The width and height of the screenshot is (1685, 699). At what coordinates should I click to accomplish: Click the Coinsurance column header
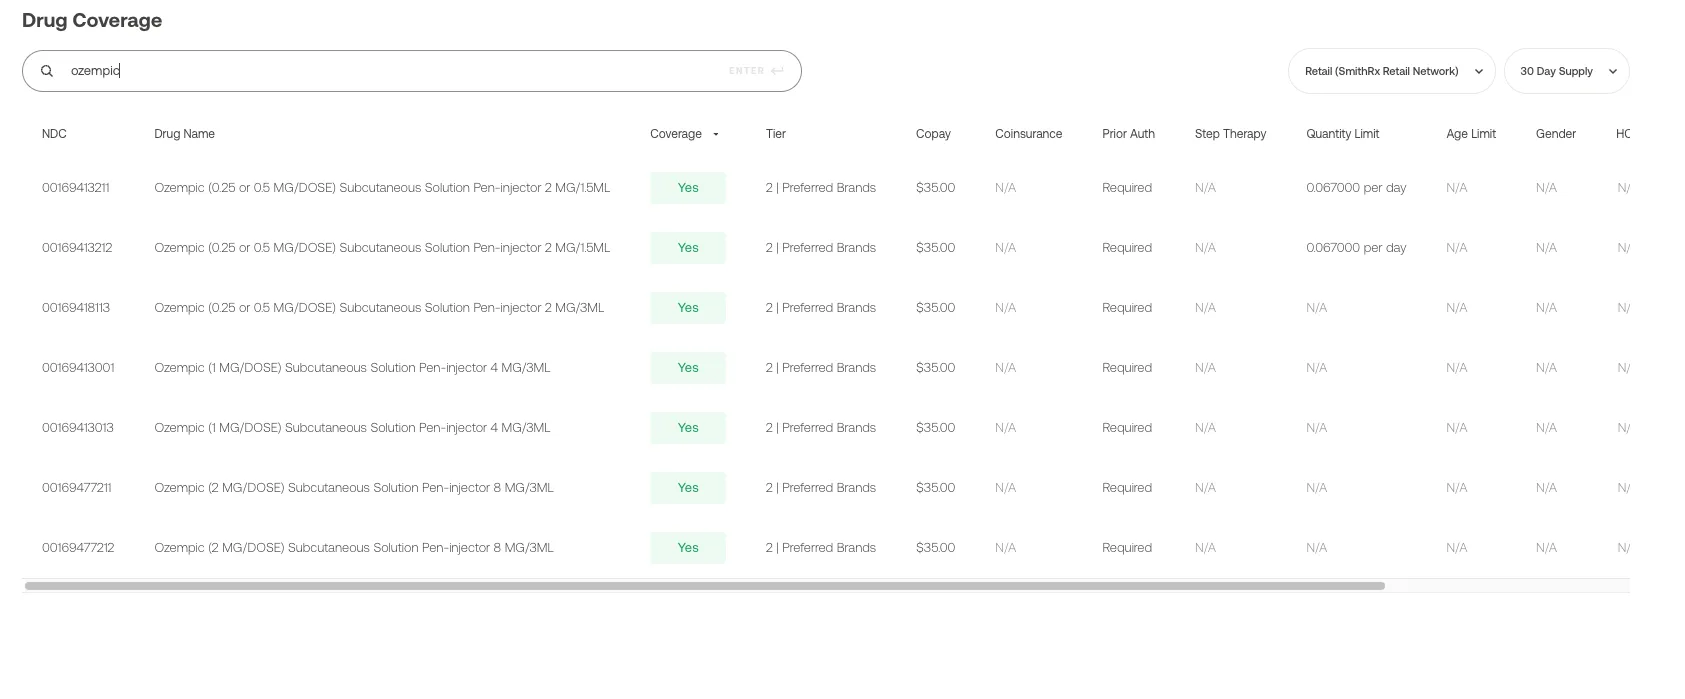point(1028,134)
